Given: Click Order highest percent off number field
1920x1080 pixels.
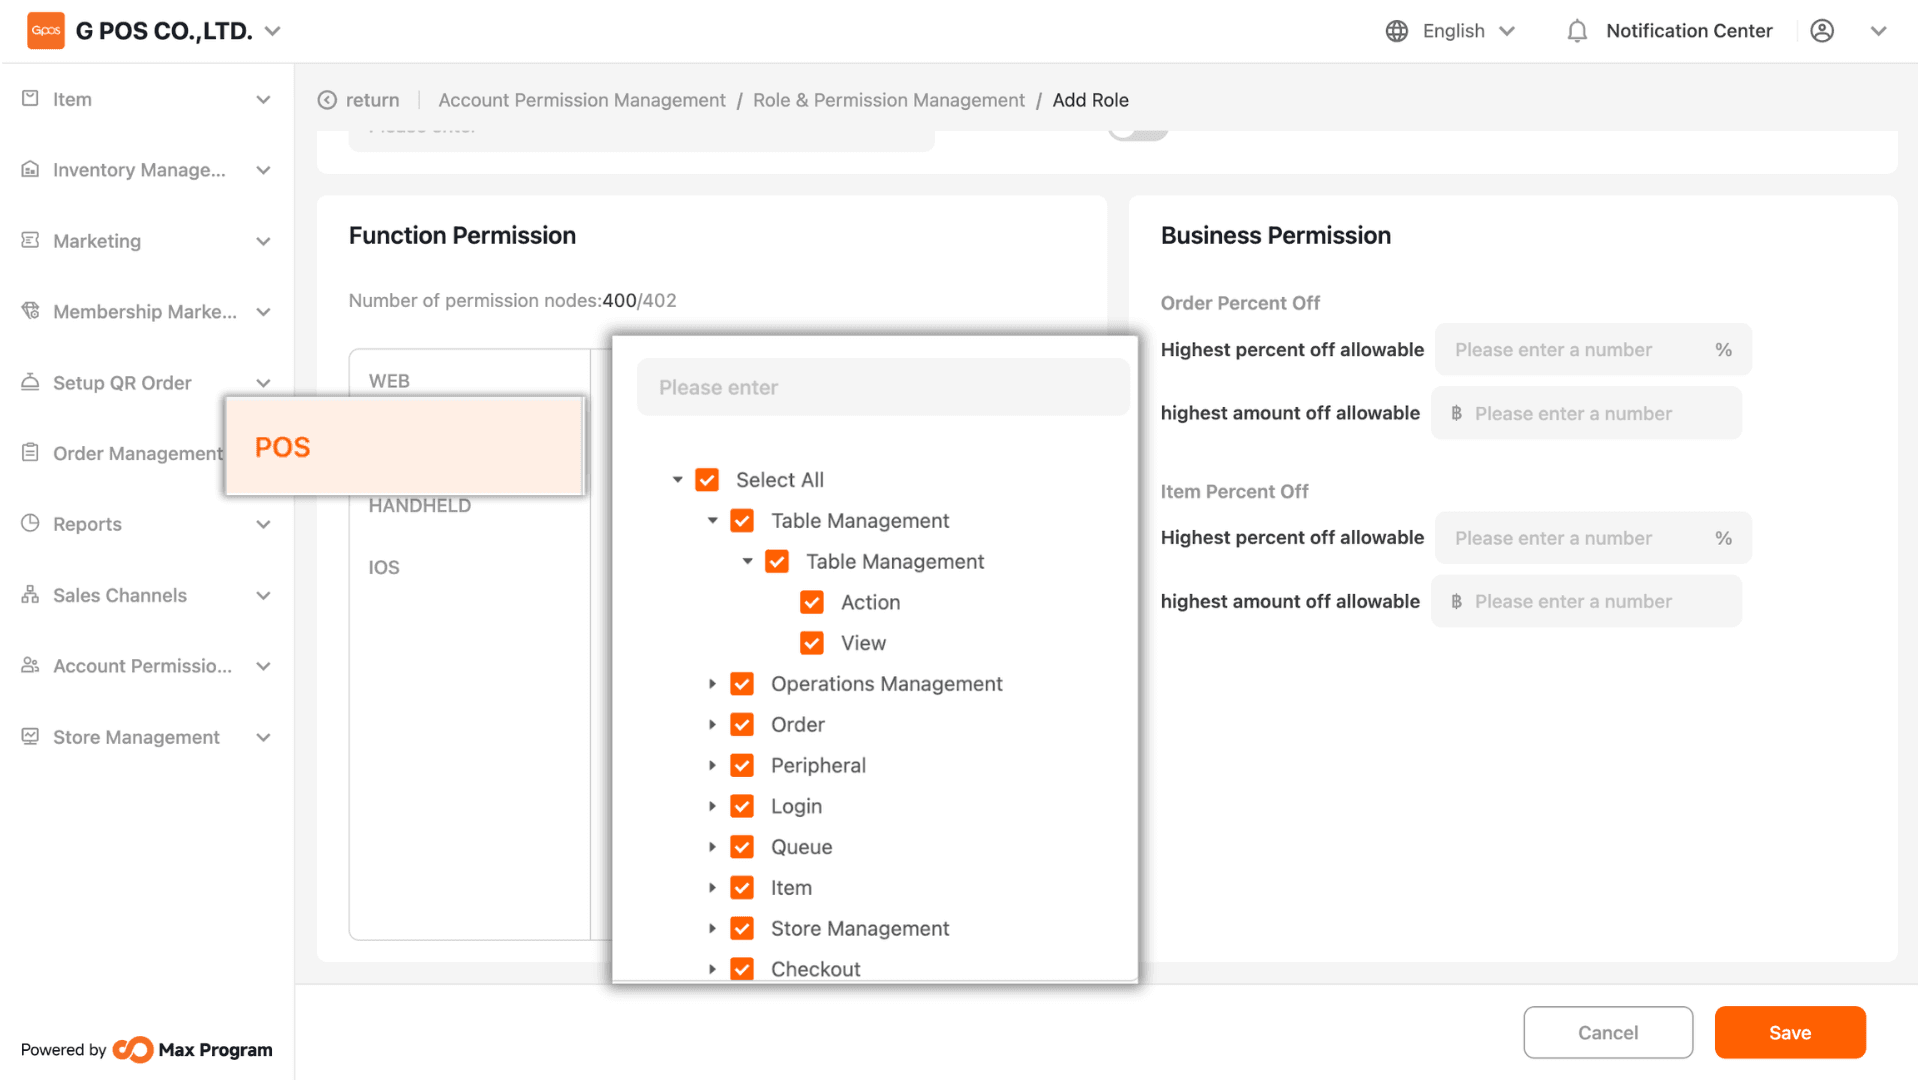Looking at the screenshot, I should pos(1593,350).
